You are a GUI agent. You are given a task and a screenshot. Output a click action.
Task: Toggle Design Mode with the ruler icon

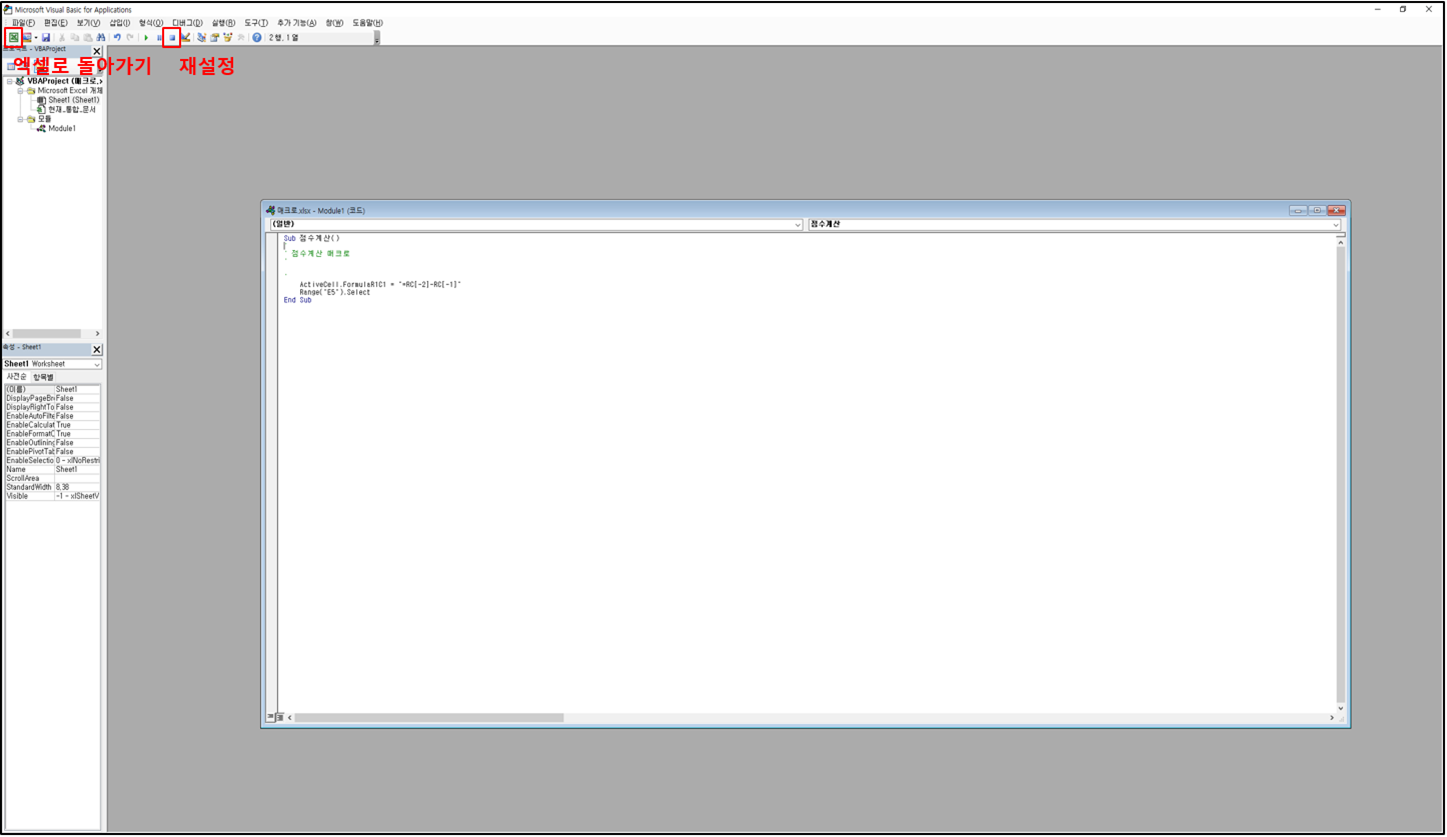pyautogui.click(x=186, y=37)
